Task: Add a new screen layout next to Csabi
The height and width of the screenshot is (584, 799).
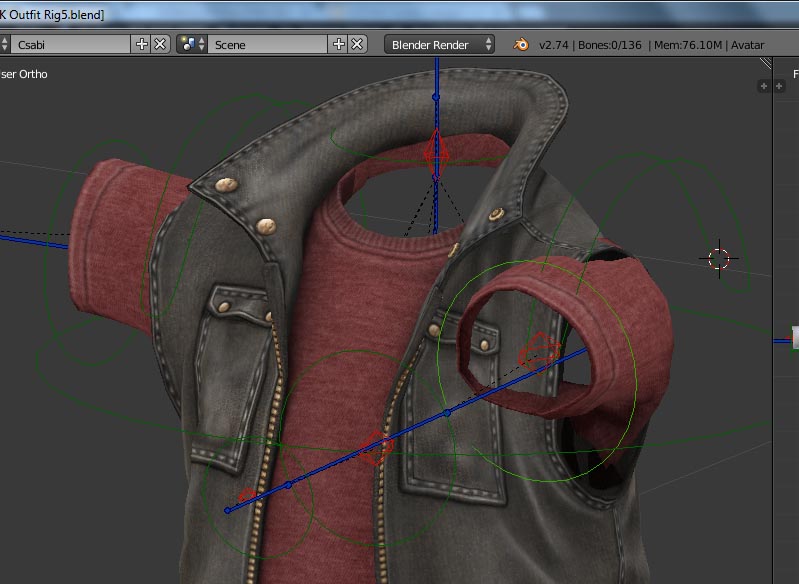Action: (x=142, y=44)
